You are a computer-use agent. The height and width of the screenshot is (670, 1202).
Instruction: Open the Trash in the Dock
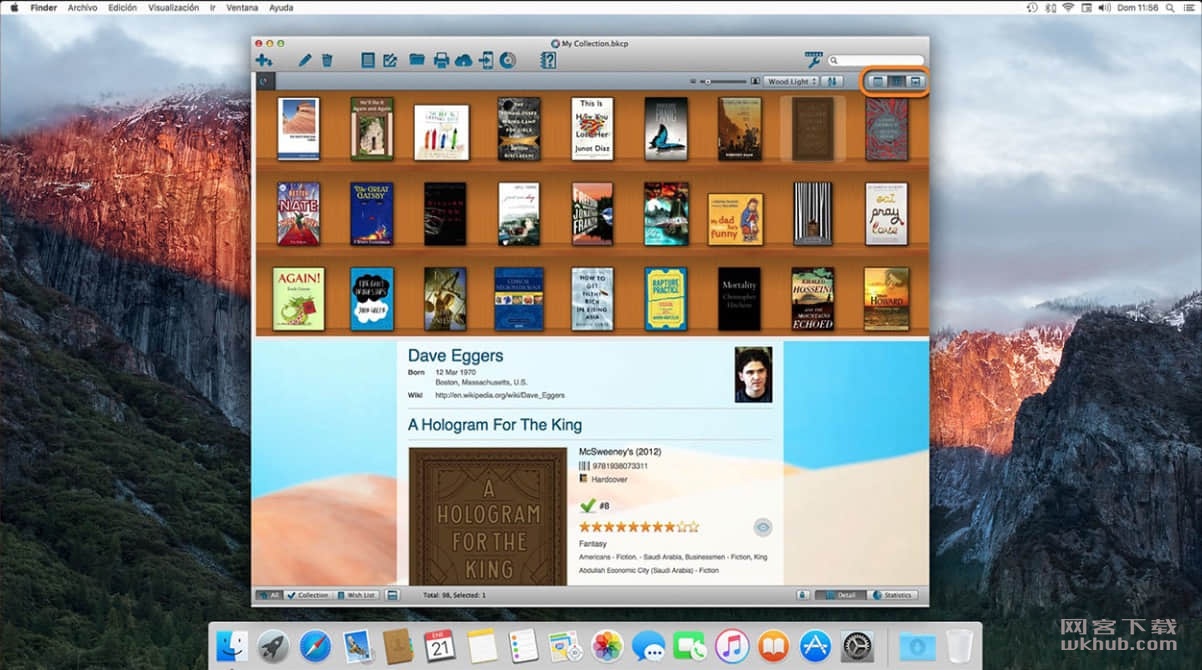[958, 645]
